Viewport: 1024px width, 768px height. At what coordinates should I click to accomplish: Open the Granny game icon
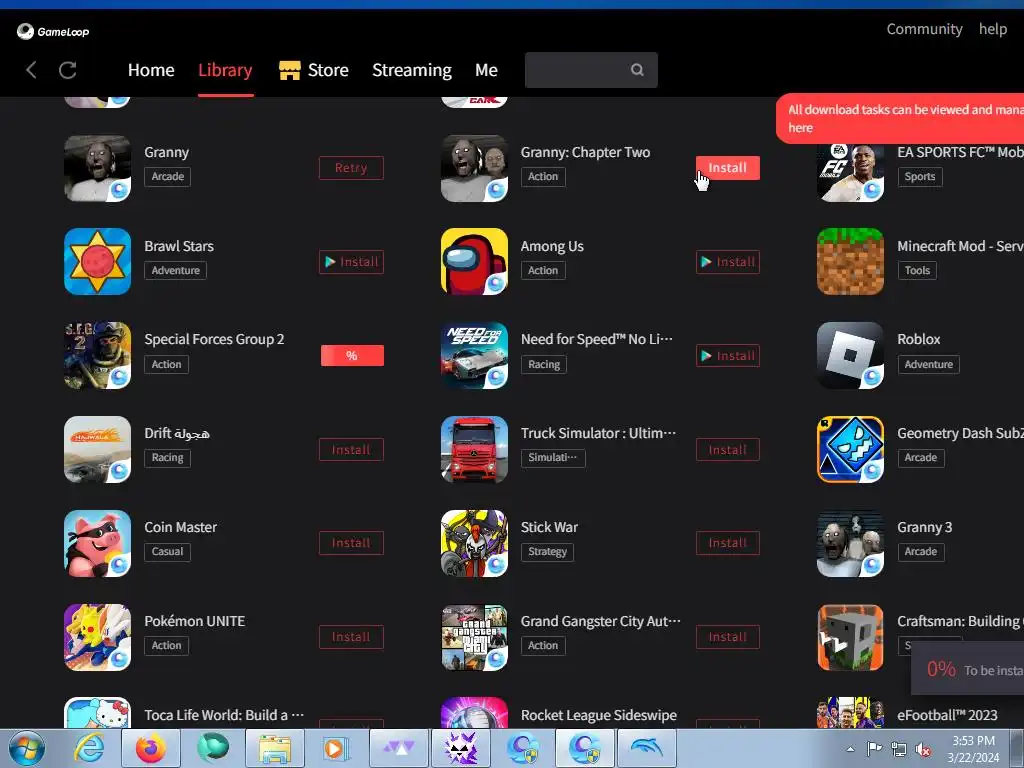tap(97, 168)
